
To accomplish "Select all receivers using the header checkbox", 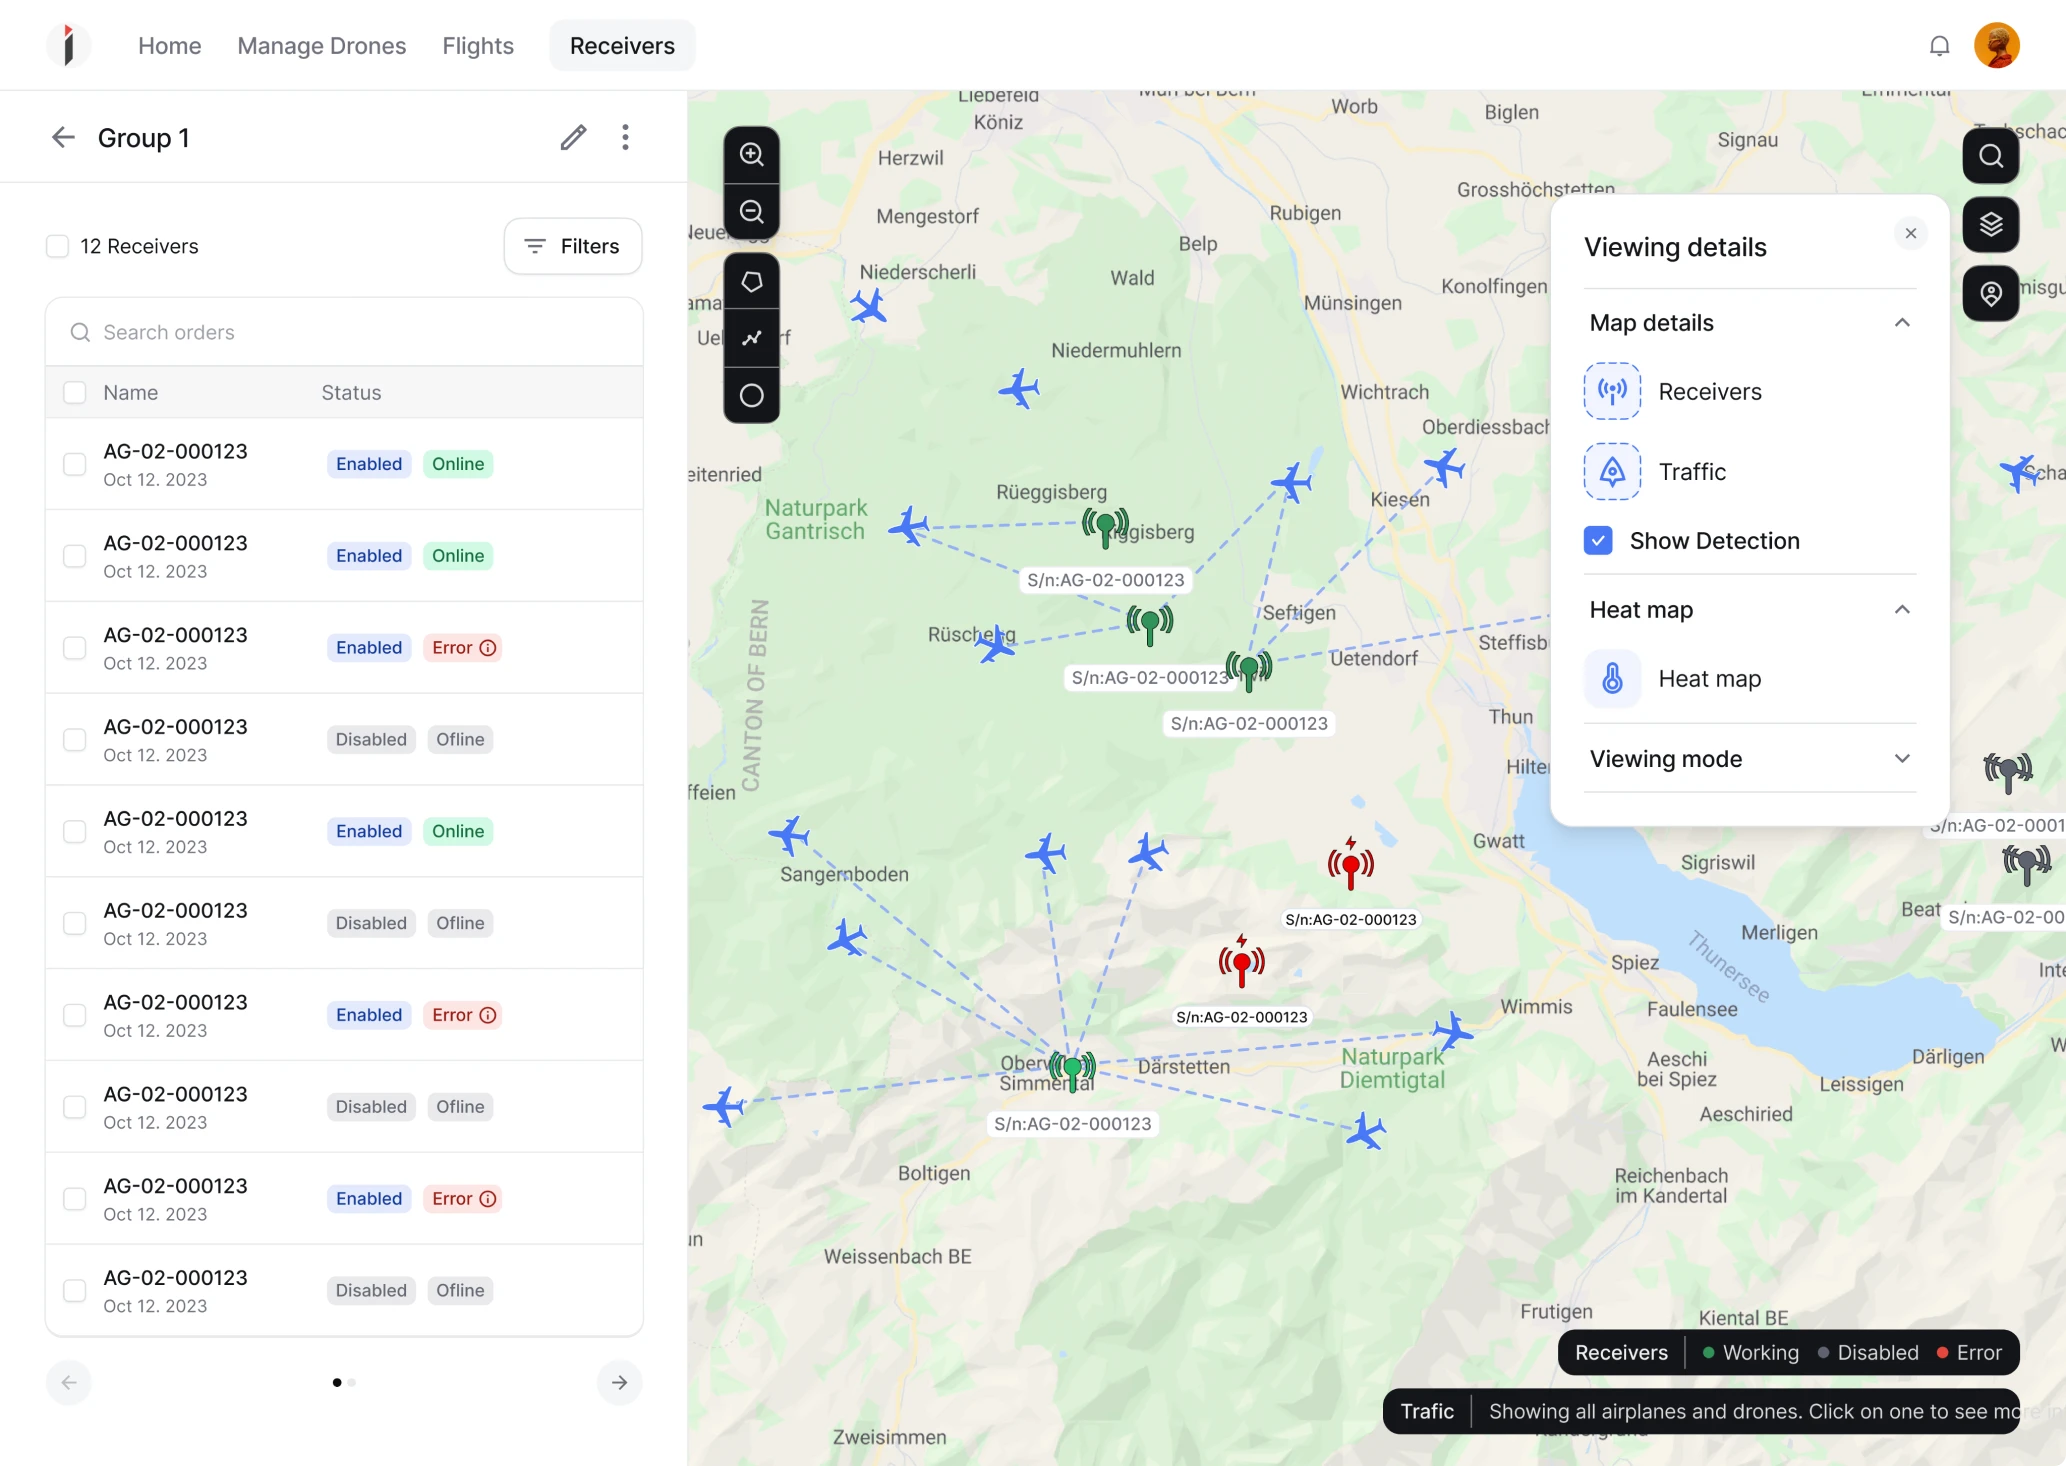I will 75,392.
